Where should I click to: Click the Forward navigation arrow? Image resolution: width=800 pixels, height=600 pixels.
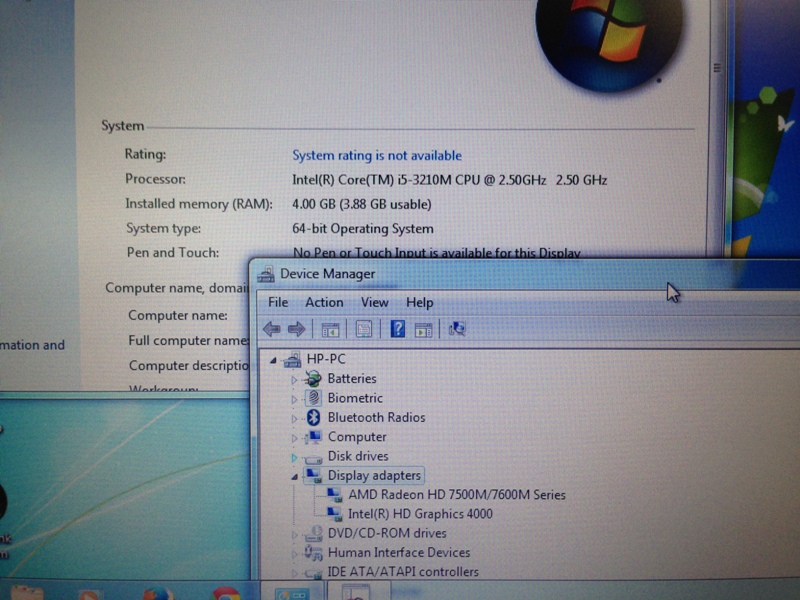click(297, 329)
